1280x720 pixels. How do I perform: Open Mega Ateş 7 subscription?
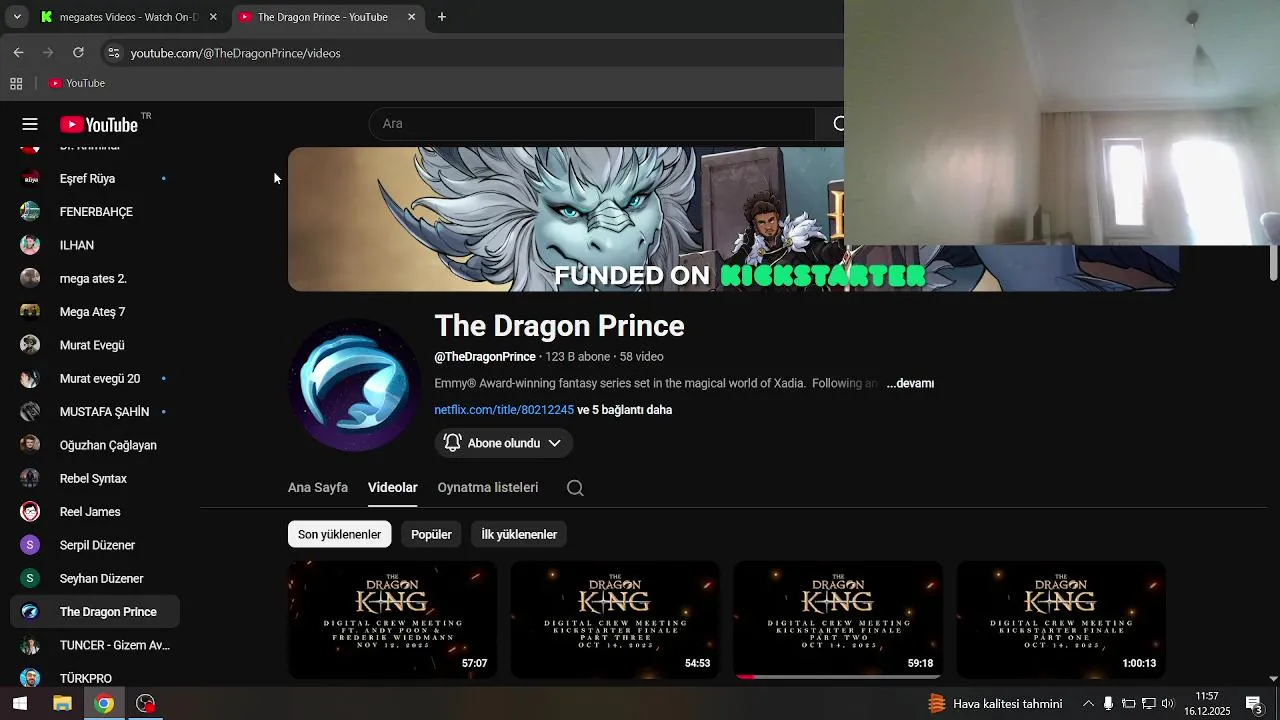pos(95,312)
